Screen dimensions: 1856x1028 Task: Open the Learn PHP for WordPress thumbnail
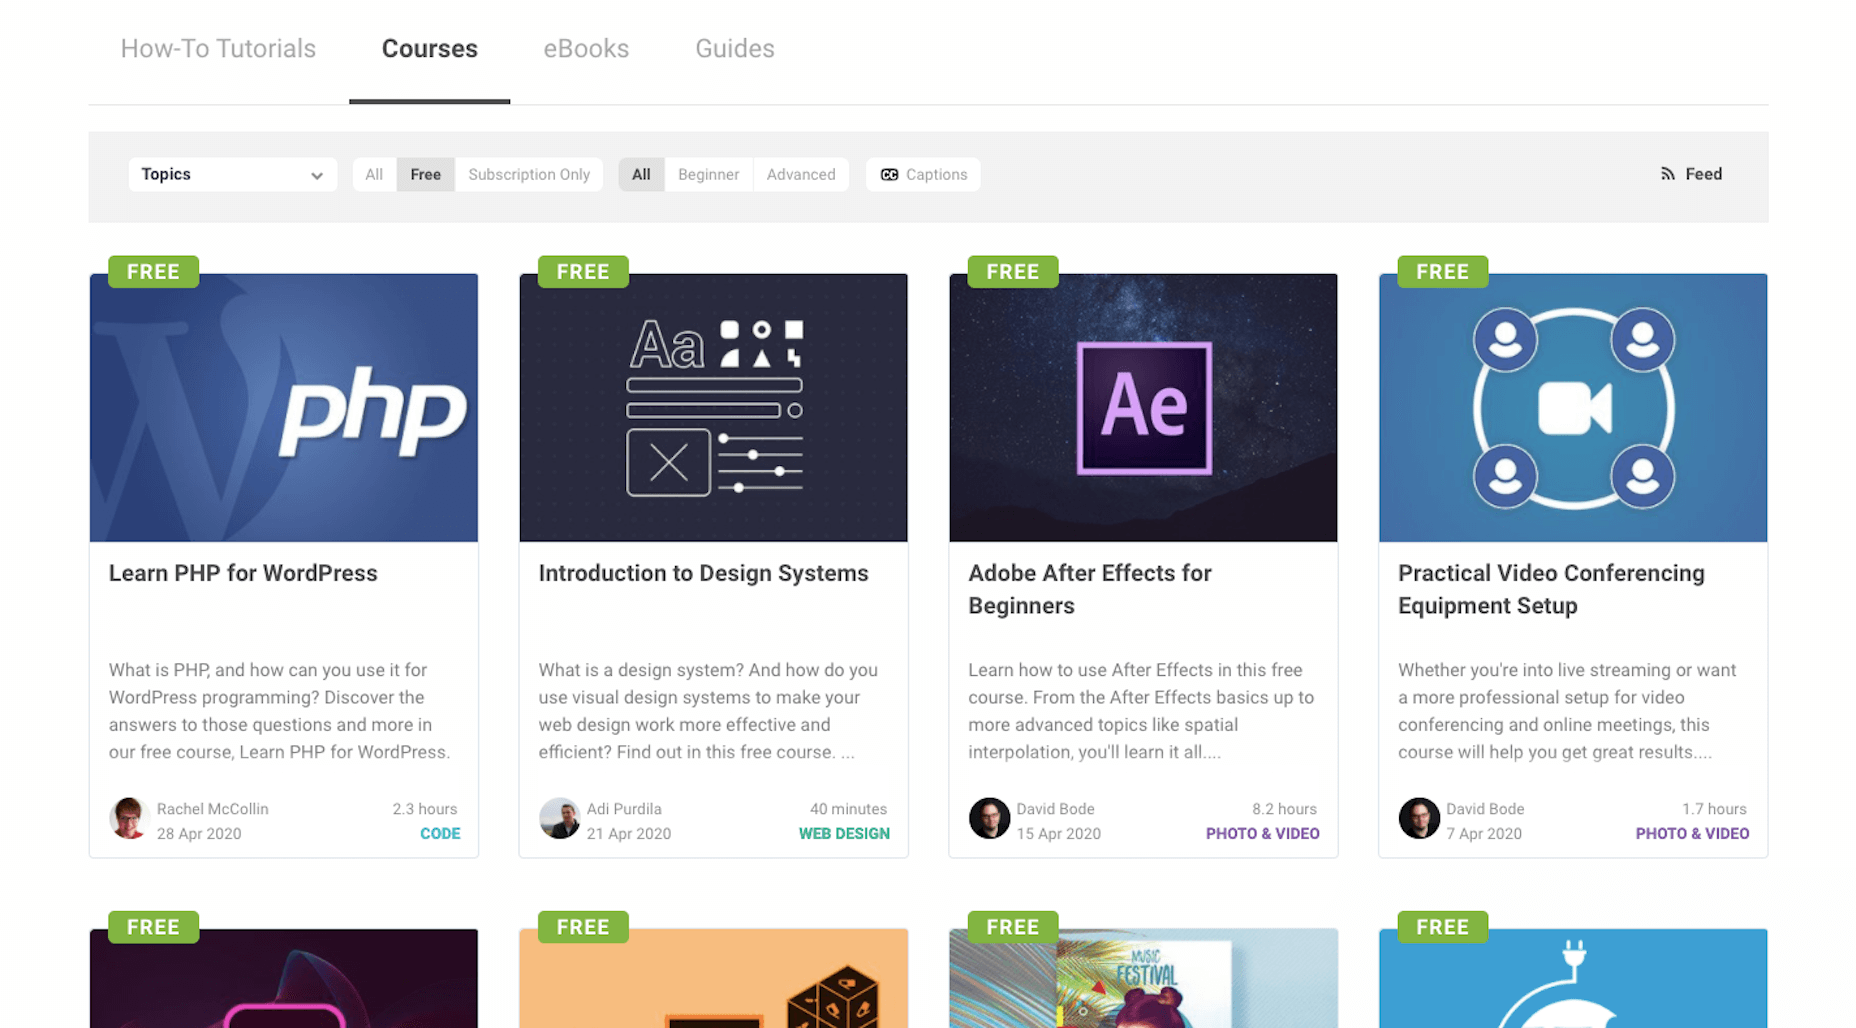(x=284, y=408)
